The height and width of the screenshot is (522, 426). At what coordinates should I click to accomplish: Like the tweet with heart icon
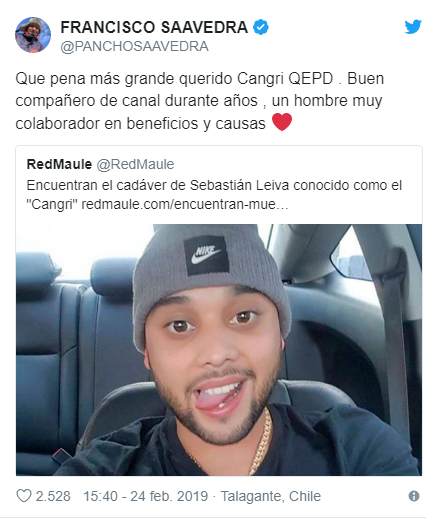tap(24, 496)
